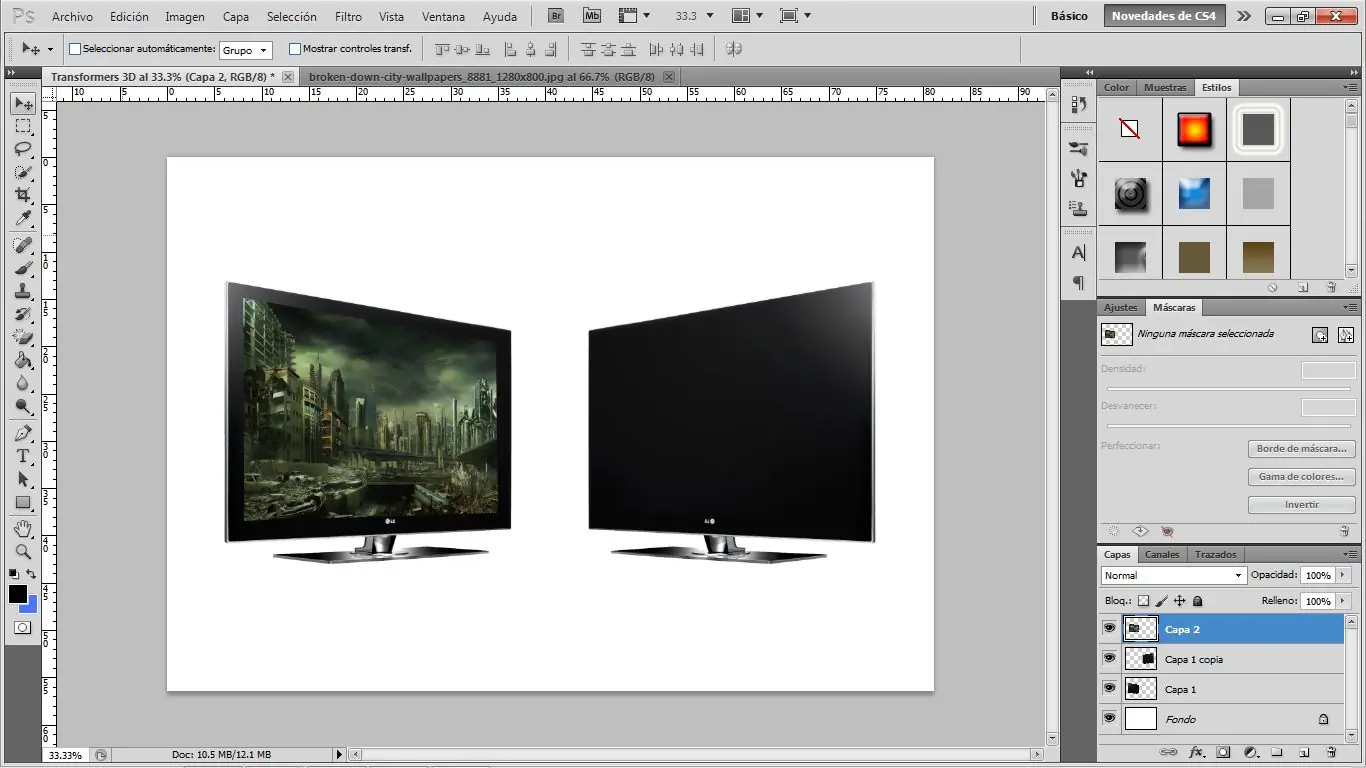Toggle lock all padlock in Bloq. row
Viewport: 1366px width, 768px height.
1198,601
